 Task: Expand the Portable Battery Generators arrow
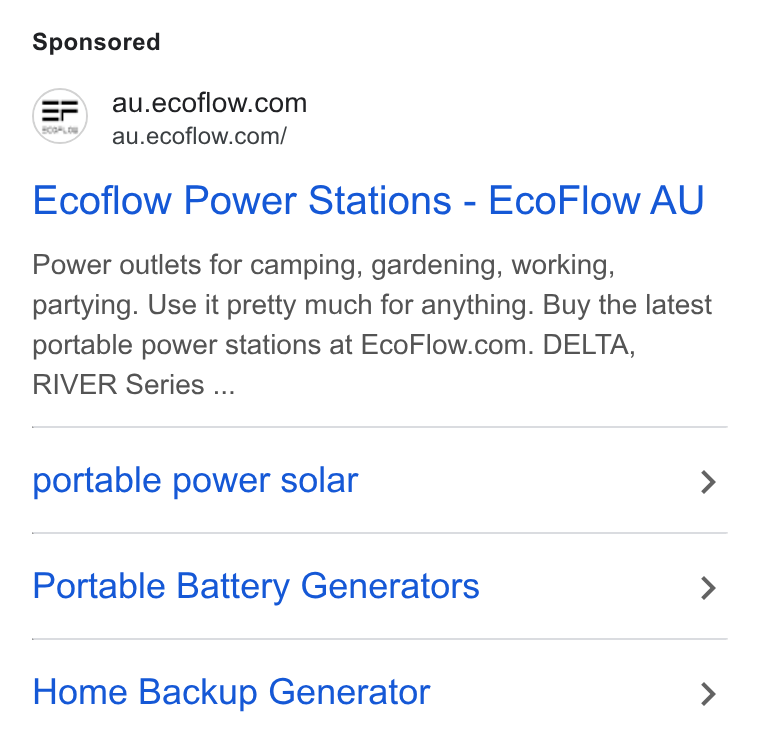click(x=708, y=588)
